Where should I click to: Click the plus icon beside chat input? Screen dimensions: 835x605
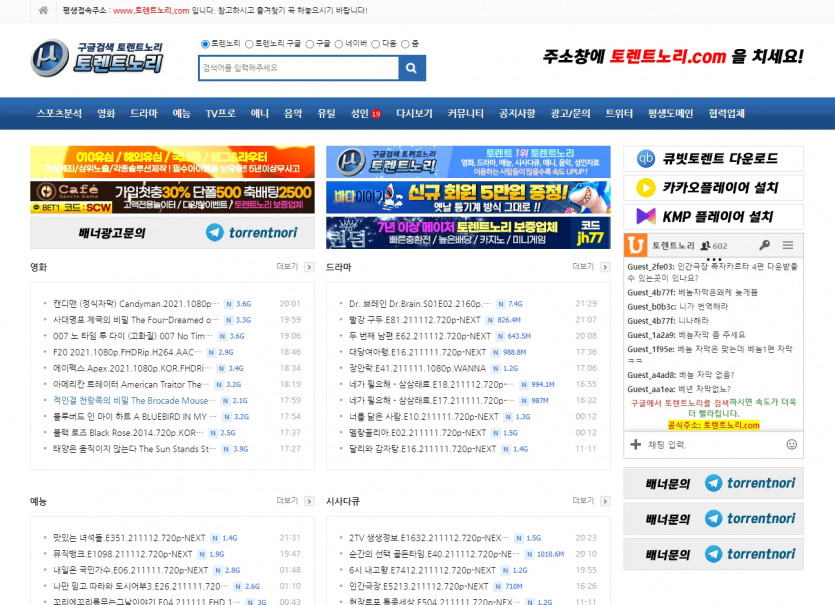[x=635, y=444]
